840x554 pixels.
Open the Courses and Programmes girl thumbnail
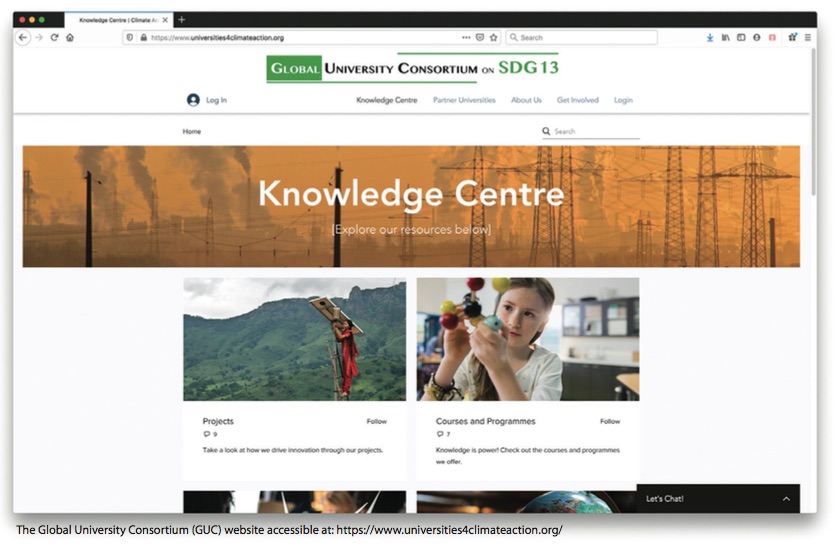[x=528, y=339]
